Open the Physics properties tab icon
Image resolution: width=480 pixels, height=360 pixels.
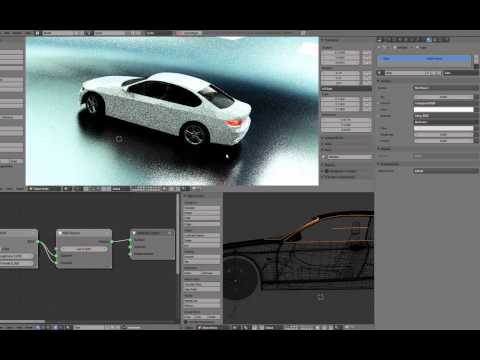pyautogui.click(x=447, y=39)
